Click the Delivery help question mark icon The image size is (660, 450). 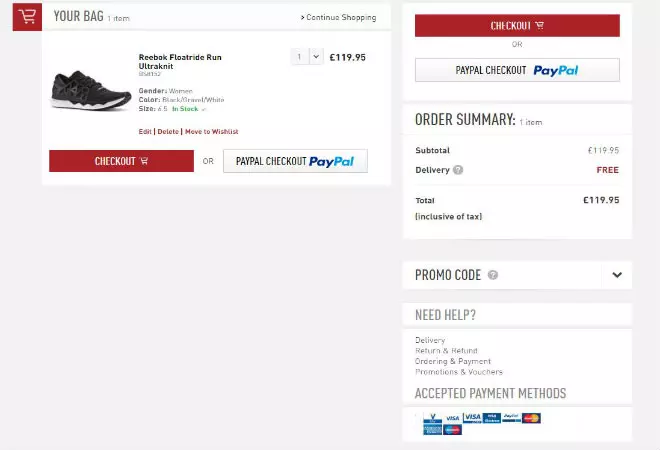pos(458,170)
